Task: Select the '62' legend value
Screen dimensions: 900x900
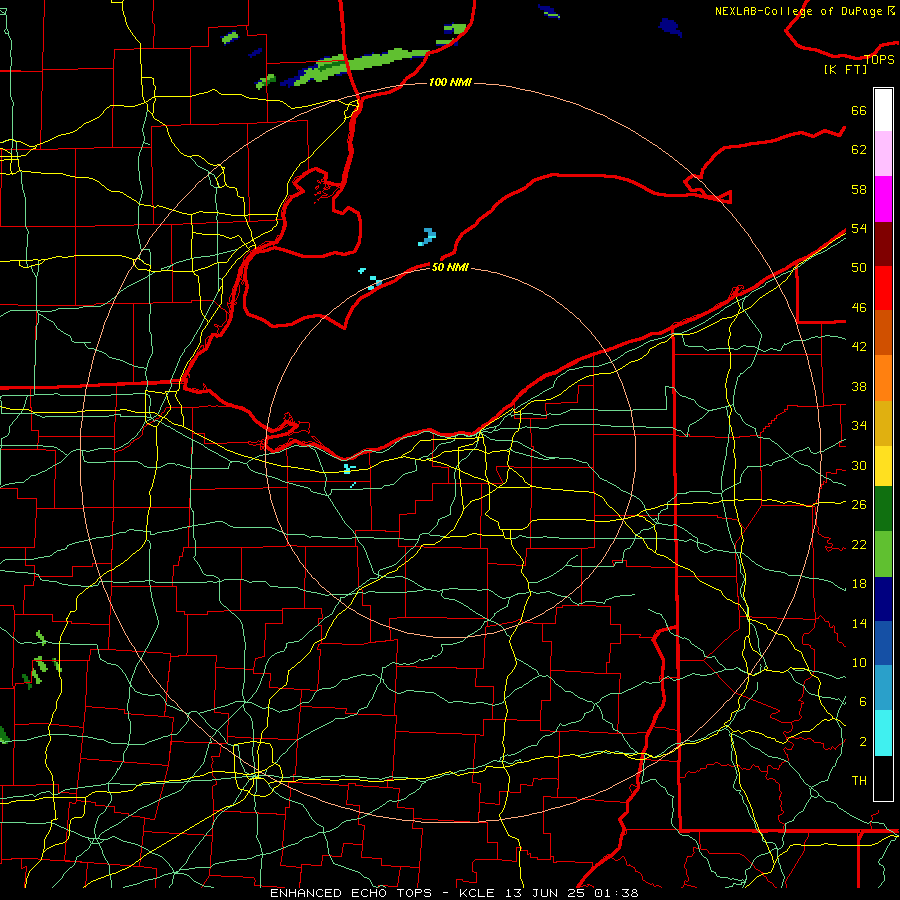Action: coord(859,150)
